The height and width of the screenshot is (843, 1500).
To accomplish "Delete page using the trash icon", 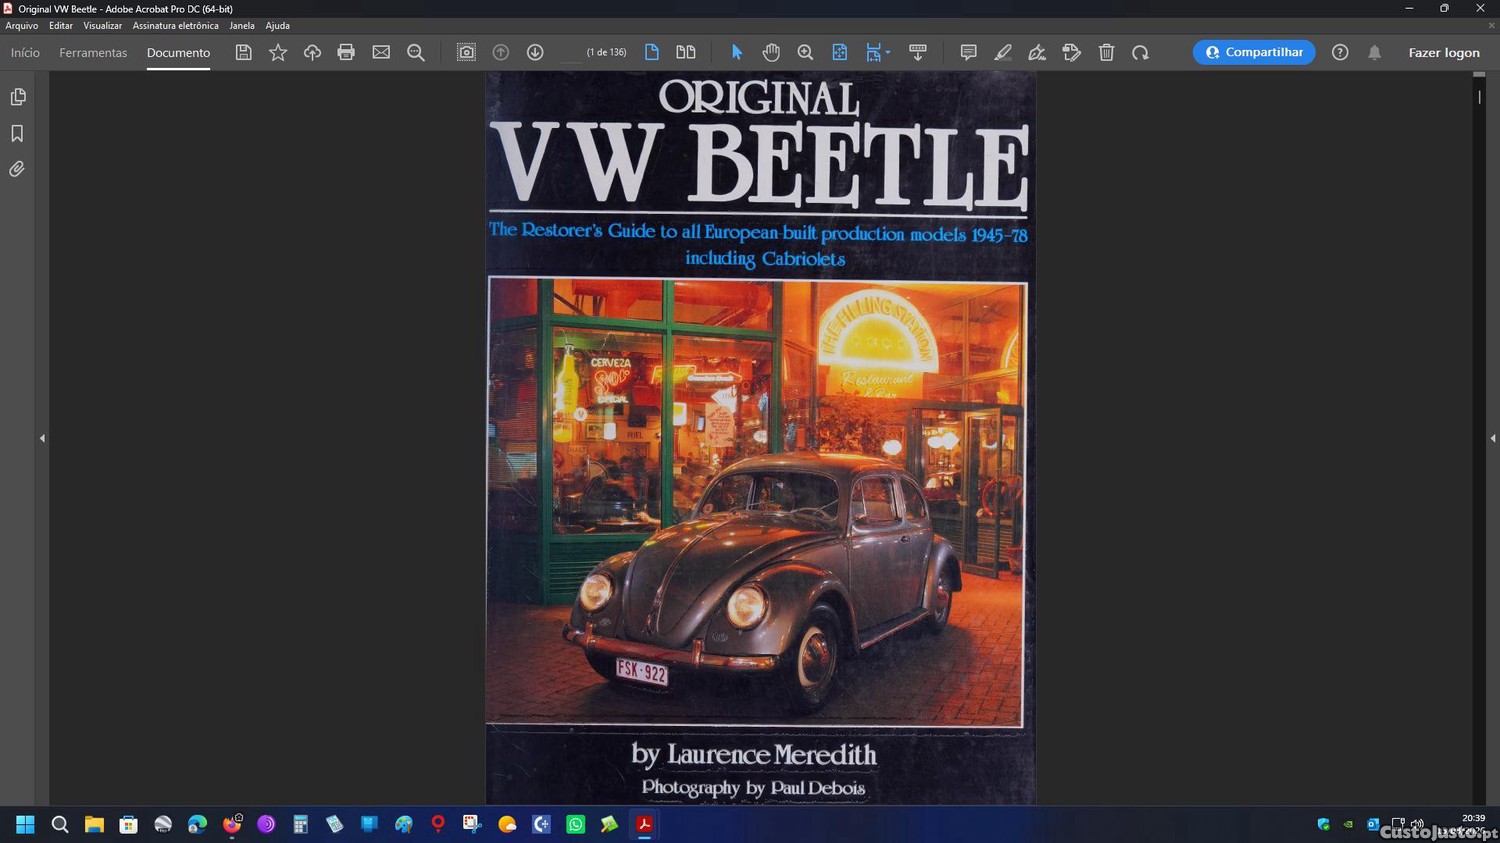I will click(x=1106, y=52).
